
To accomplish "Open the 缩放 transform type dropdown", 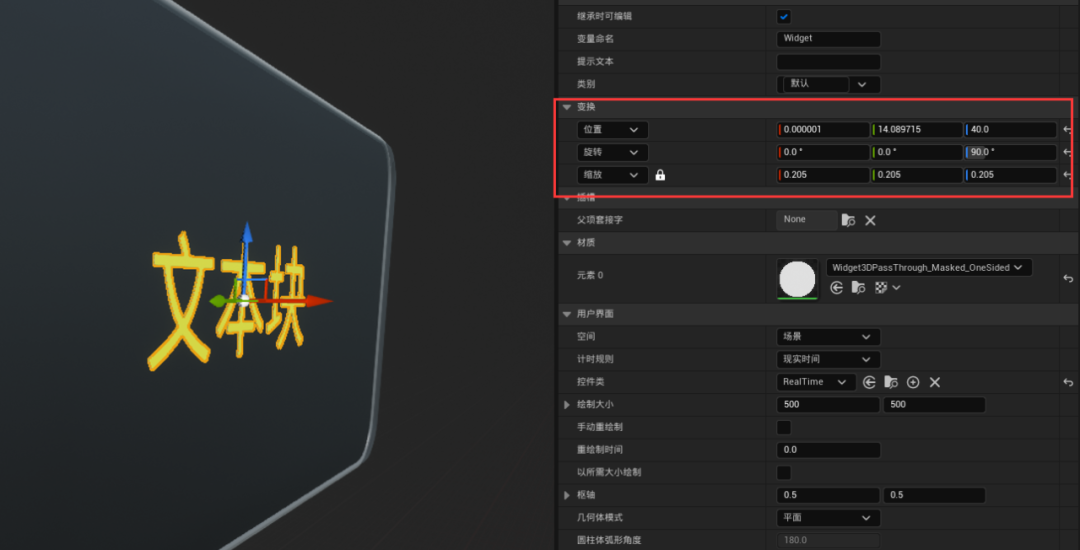I will 612,175.
